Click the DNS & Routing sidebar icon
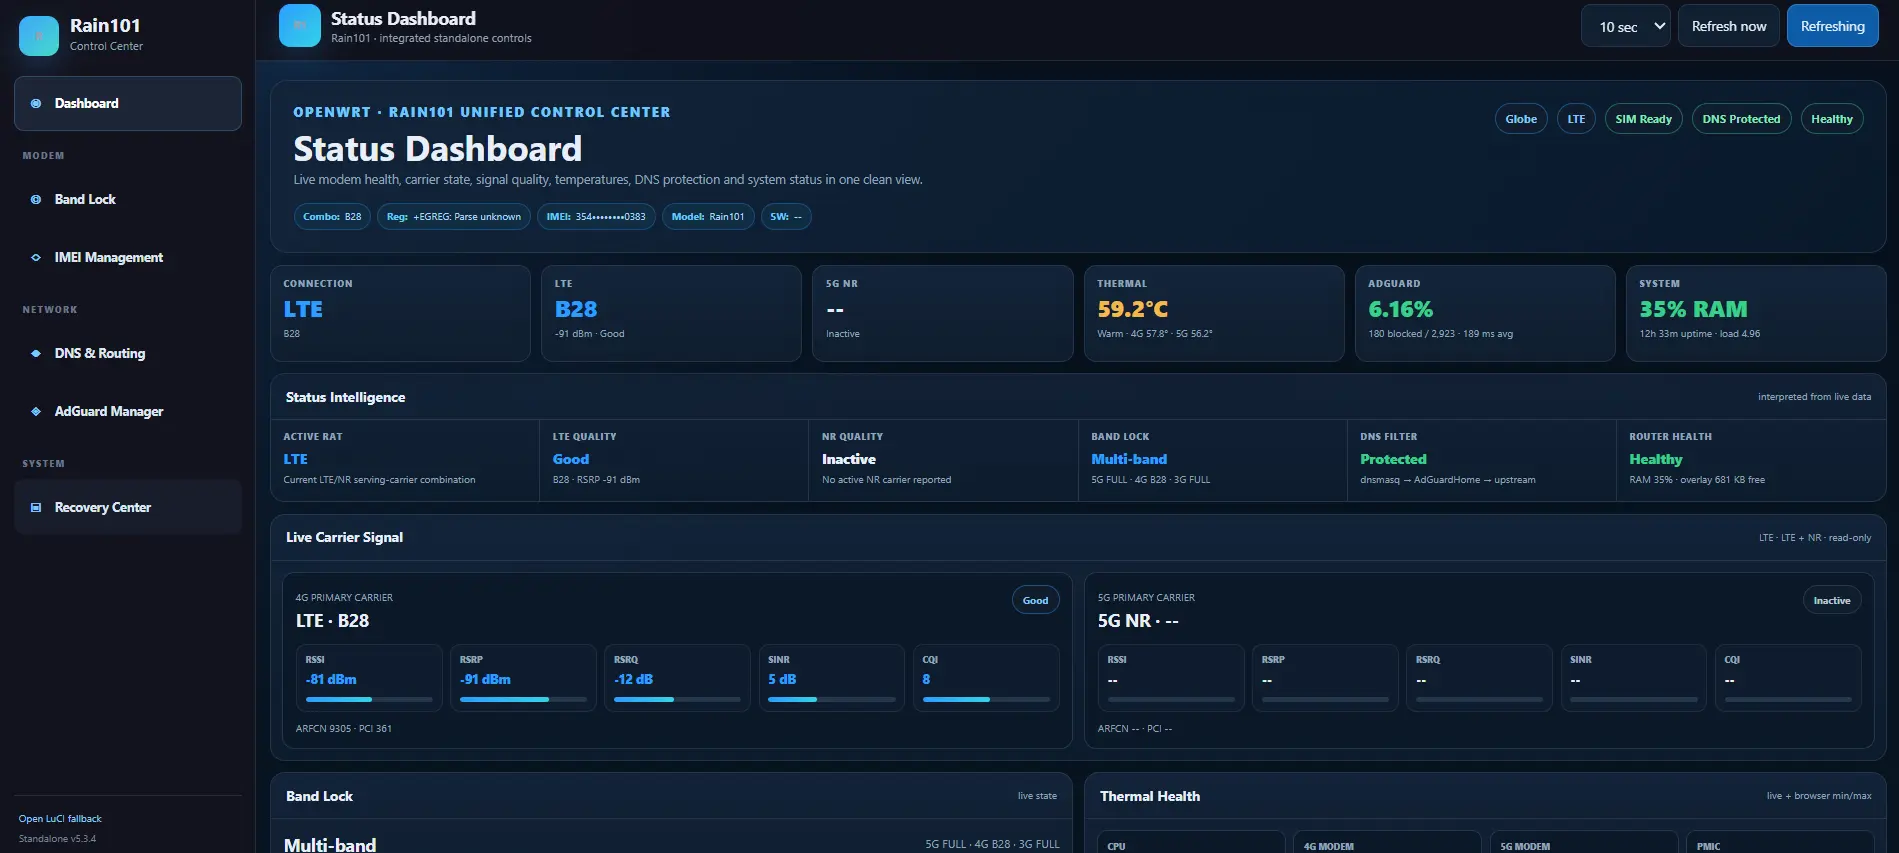Viewport: 1899px width, 853px height. click(36, 353)
